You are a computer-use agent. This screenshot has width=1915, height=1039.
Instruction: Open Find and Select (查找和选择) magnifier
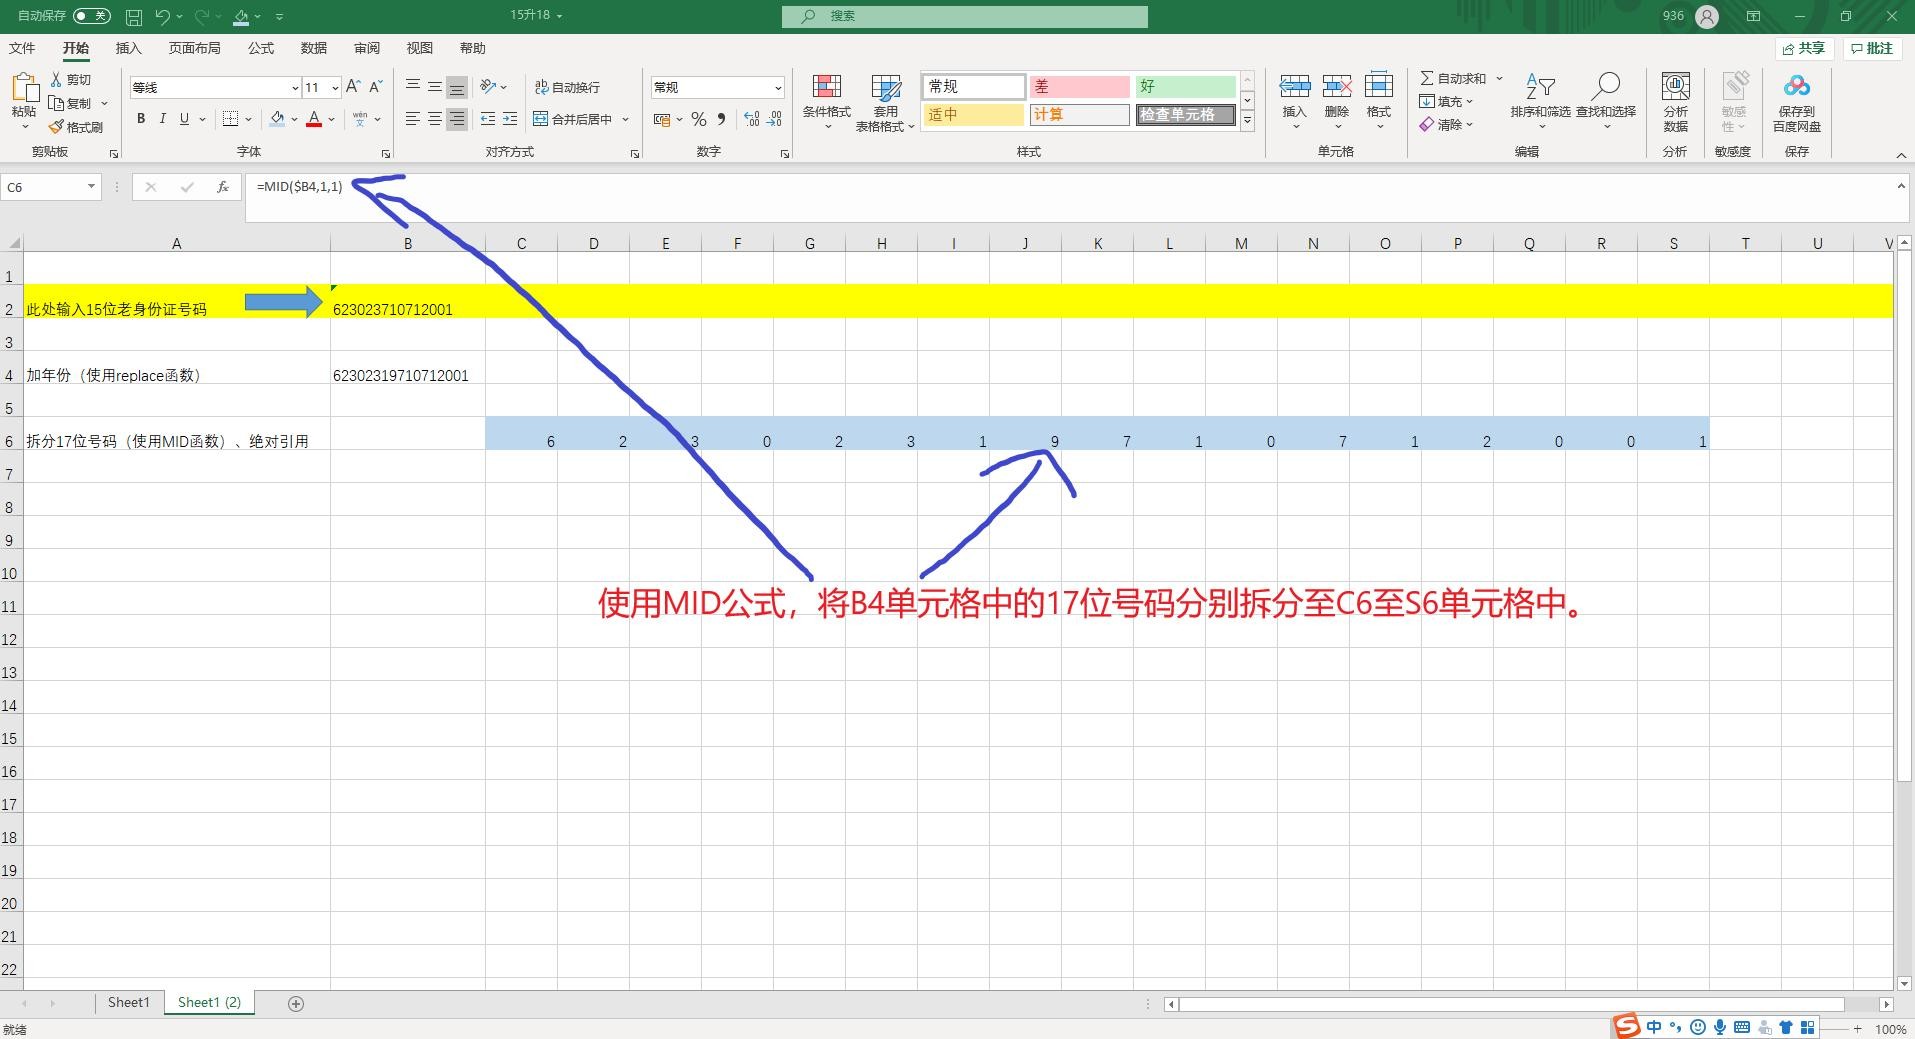coord(1605,88)
